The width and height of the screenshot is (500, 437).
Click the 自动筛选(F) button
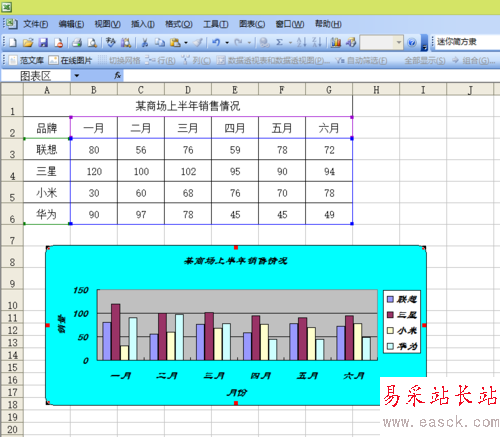[361, 60]
